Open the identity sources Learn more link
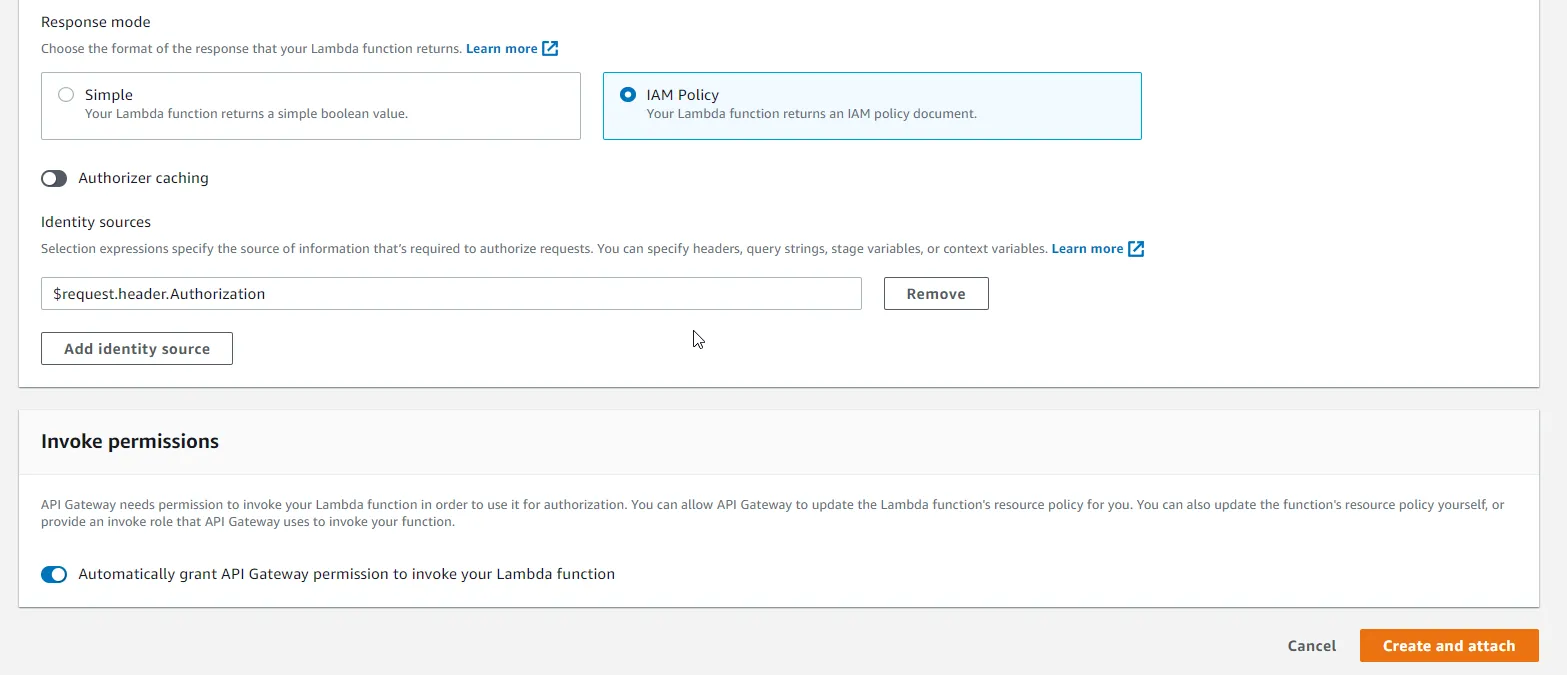 point(1088,248)
